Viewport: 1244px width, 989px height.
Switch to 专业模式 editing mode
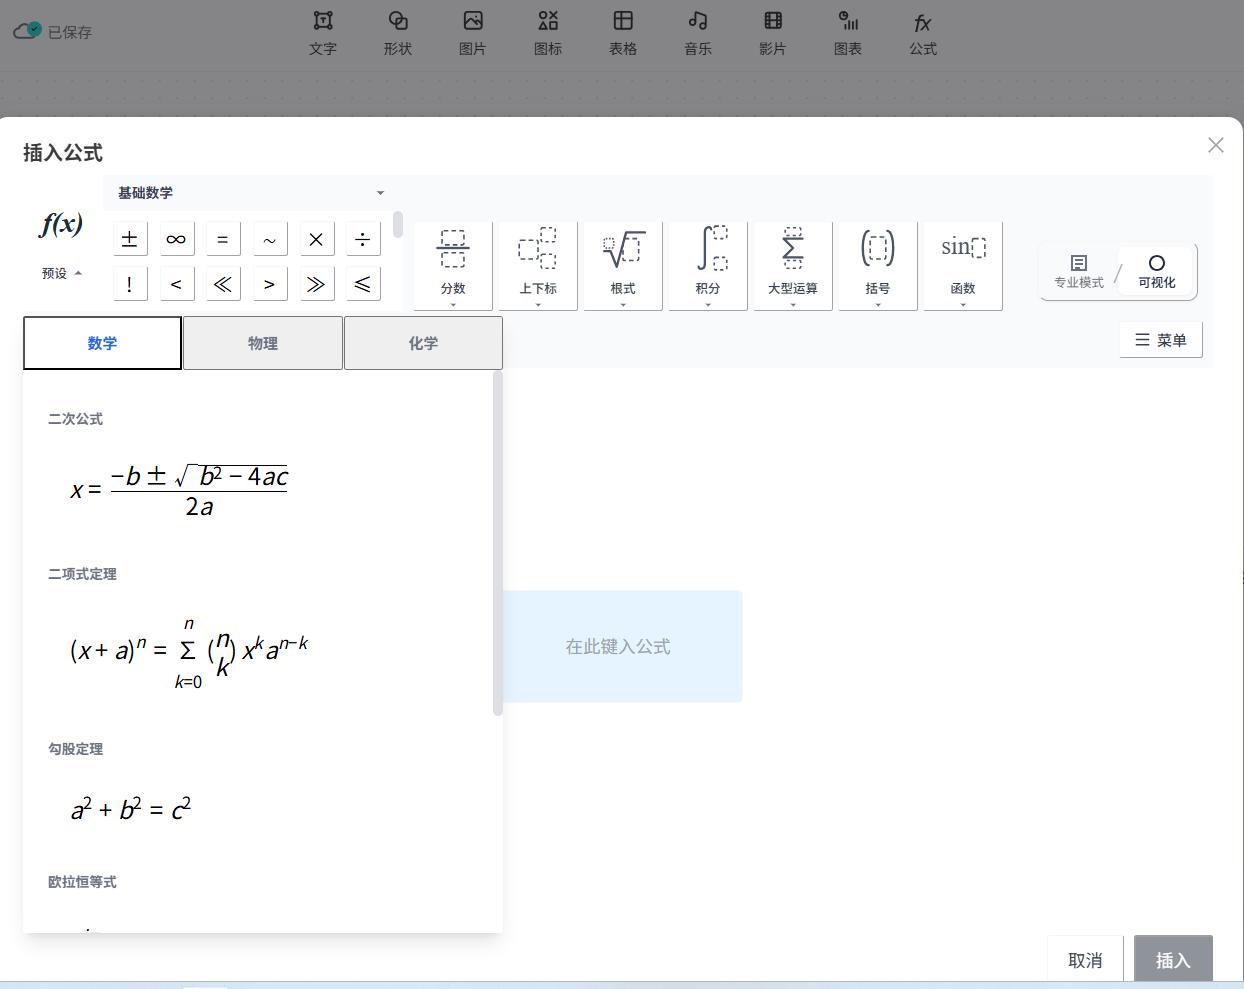click(x=1078, y=271)
